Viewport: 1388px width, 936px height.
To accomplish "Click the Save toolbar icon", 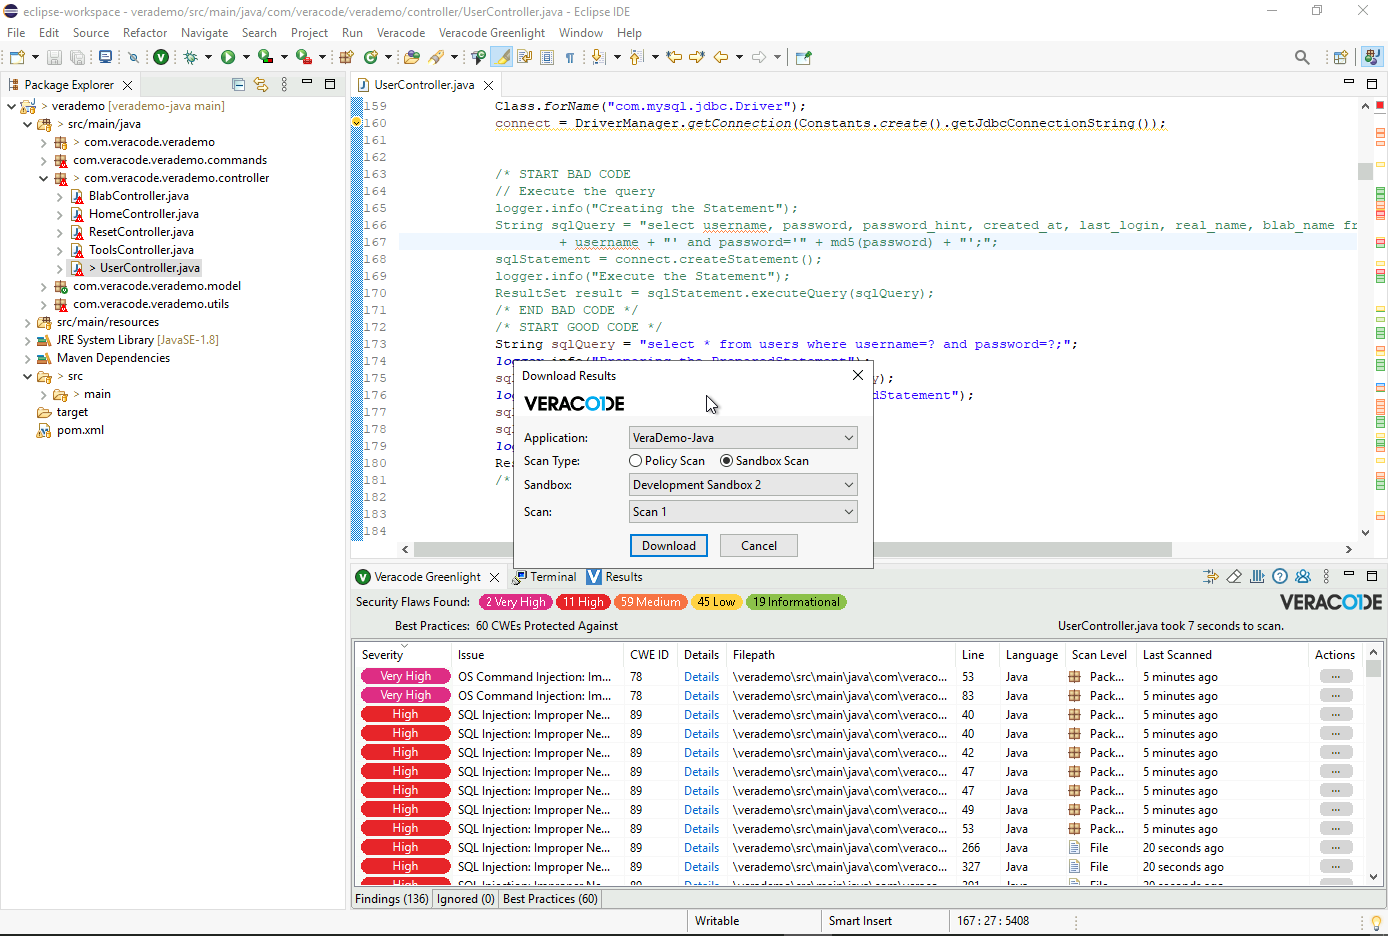I will pyautogui.click(x=54, y=57).
